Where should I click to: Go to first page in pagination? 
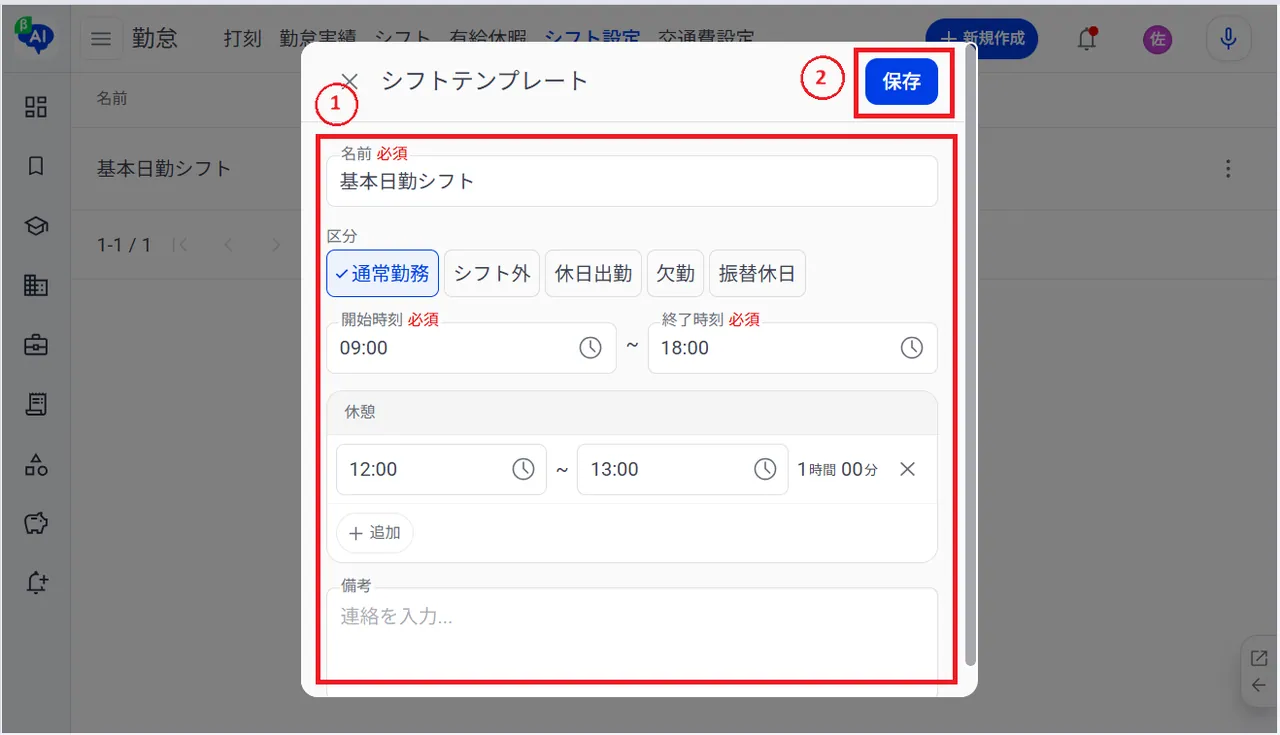[181, 245]
